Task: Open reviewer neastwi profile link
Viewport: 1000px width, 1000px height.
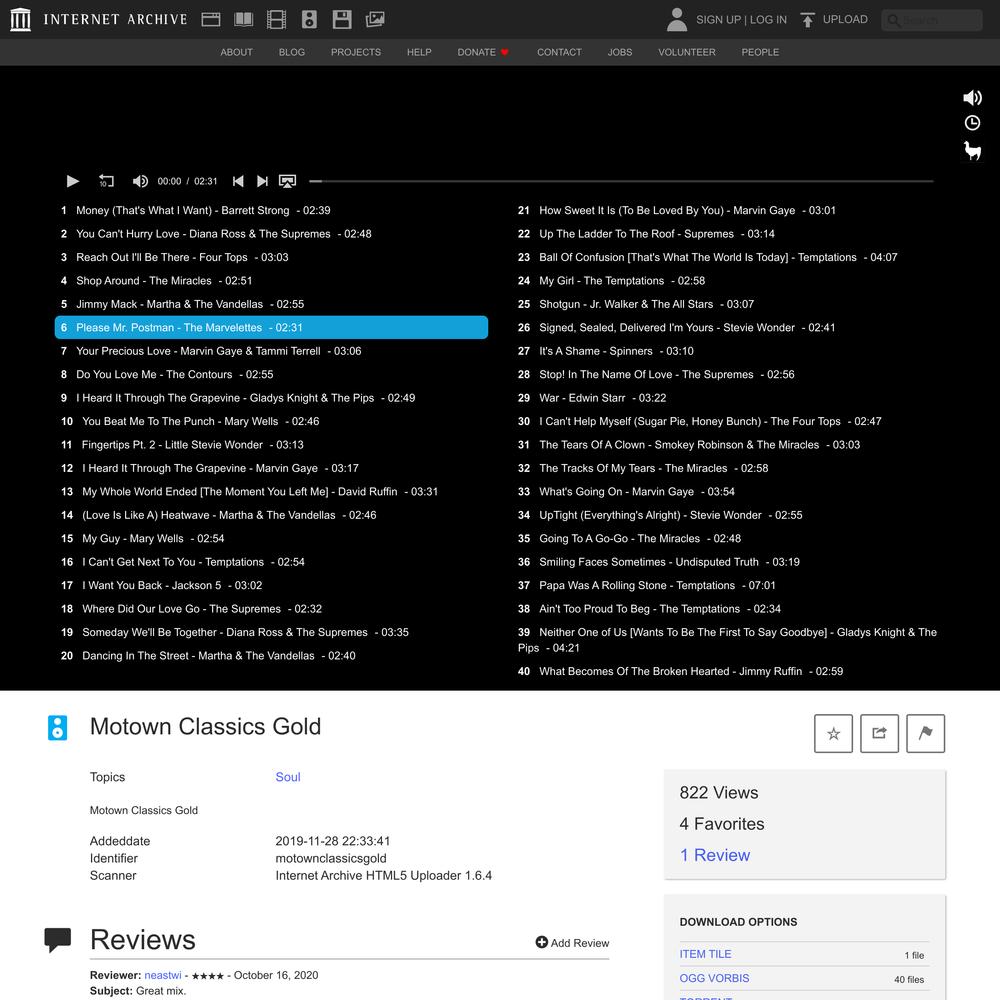Action: 163,975
